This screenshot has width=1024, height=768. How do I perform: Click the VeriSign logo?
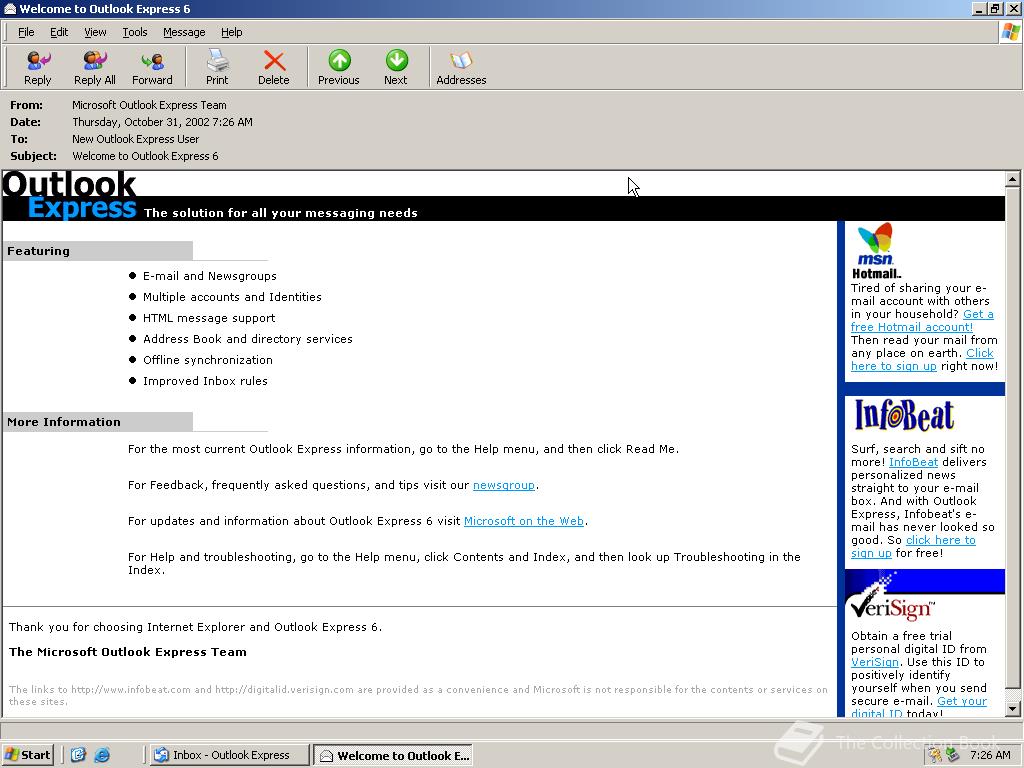click(x=892, y=599)
